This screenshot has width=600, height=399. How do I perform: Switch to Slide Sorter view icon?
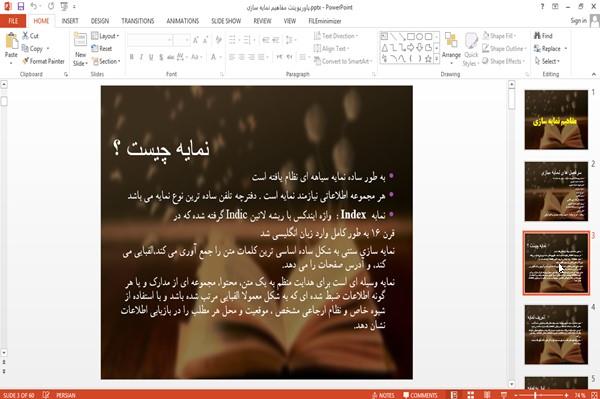[x=470, y=395]
